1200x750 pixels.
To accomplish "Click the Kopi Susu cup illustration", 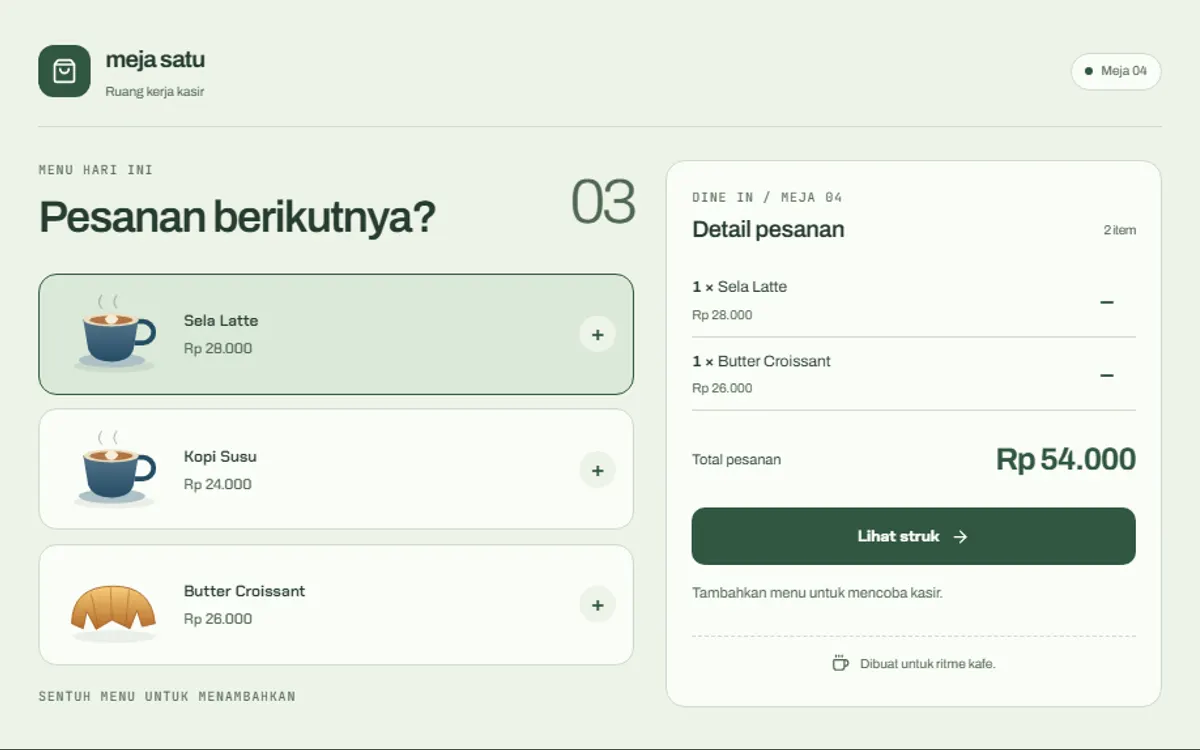I will (x=115, y=468).
